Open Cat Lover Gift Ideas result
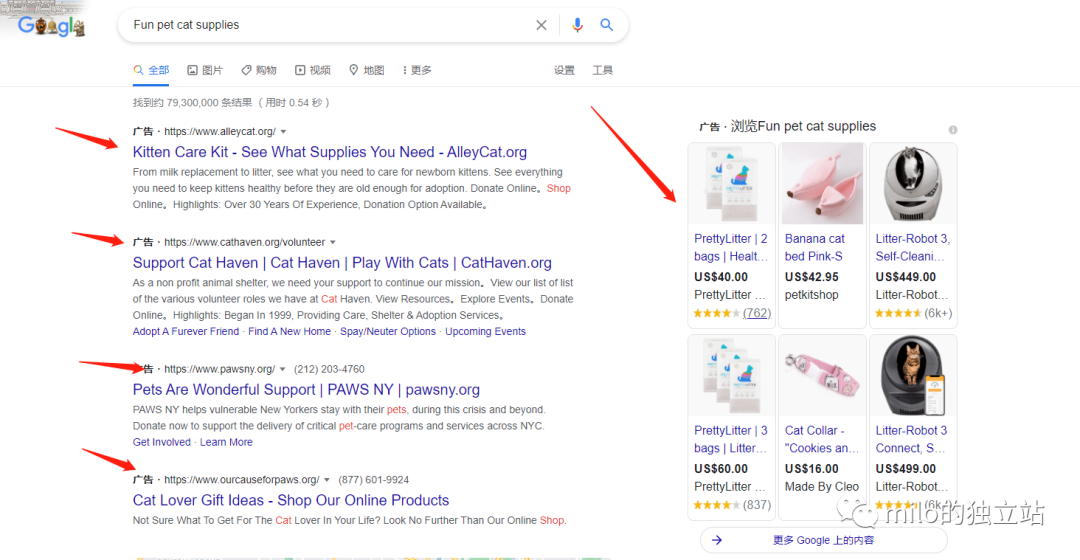The image size is (1080, 560). (x=291, y=501)
